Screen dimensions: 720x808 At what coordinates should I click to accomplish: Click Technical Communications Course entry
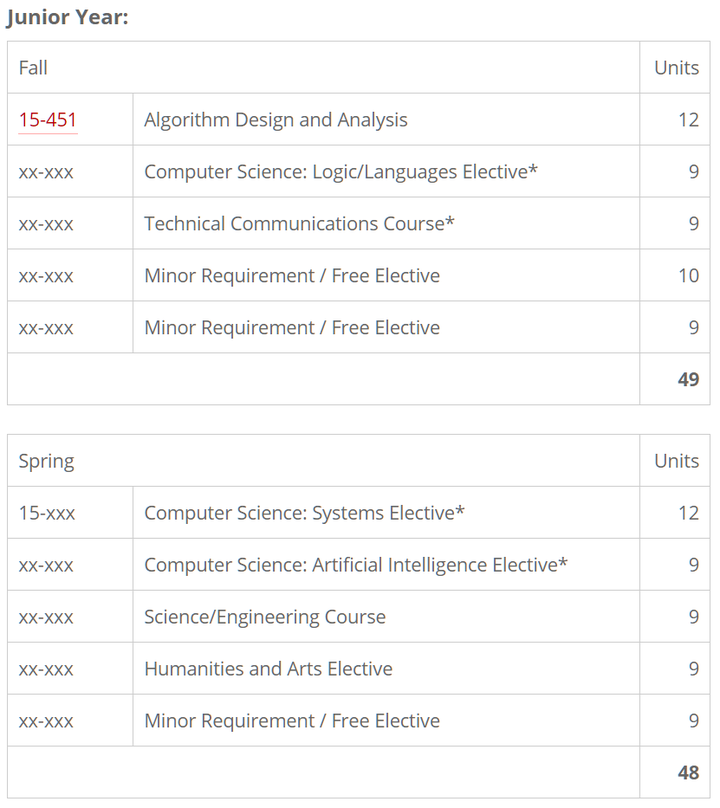(x=299, y=224)
